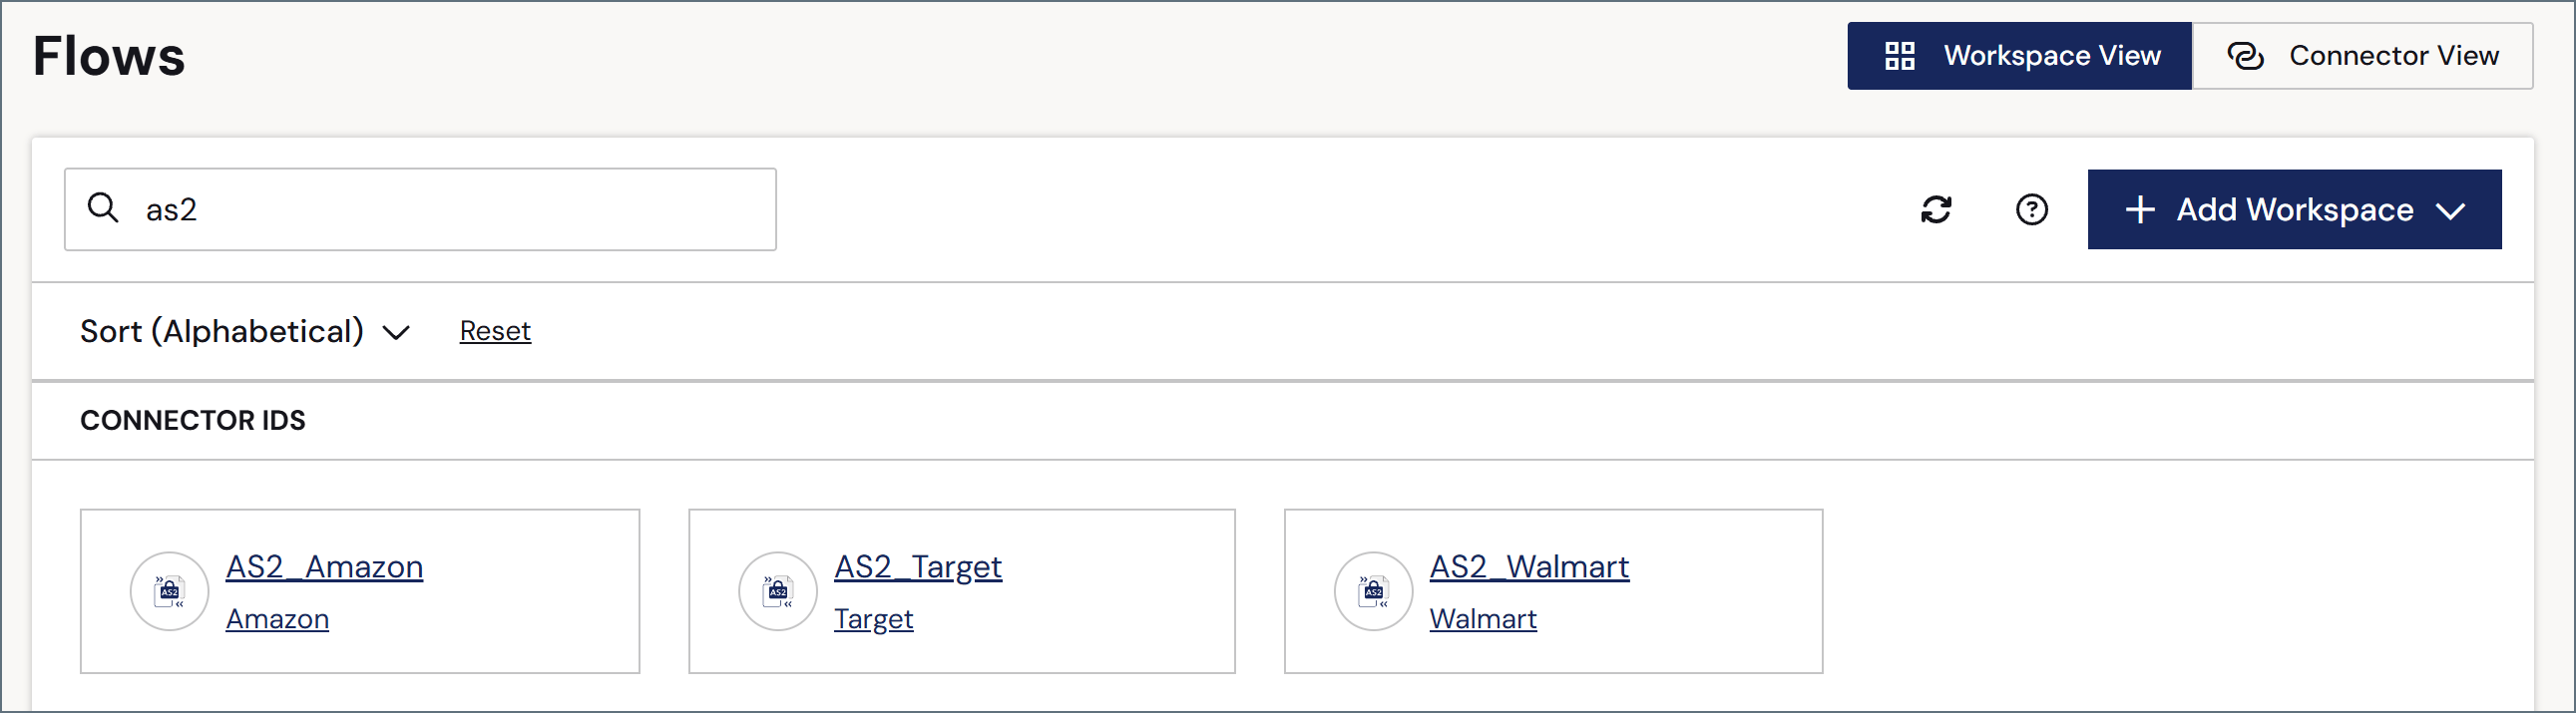
Task: Open the AS2_Target connector link
Action: (917, 567)
